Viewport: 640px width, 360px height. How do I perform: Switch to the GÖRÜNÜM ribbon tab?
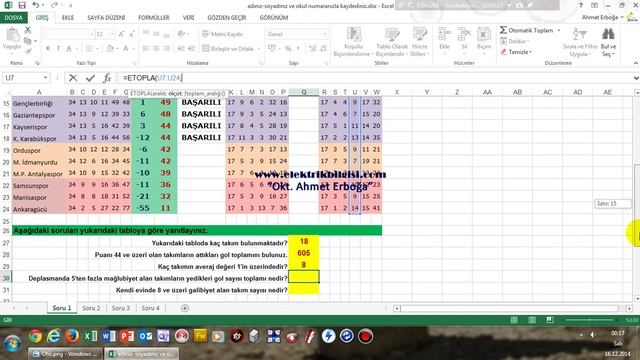click(x=274, y=18)
